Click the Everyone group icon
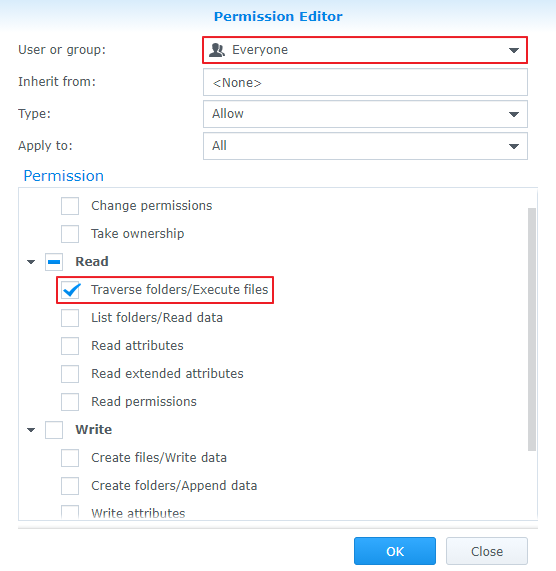 tap(217, 50)
